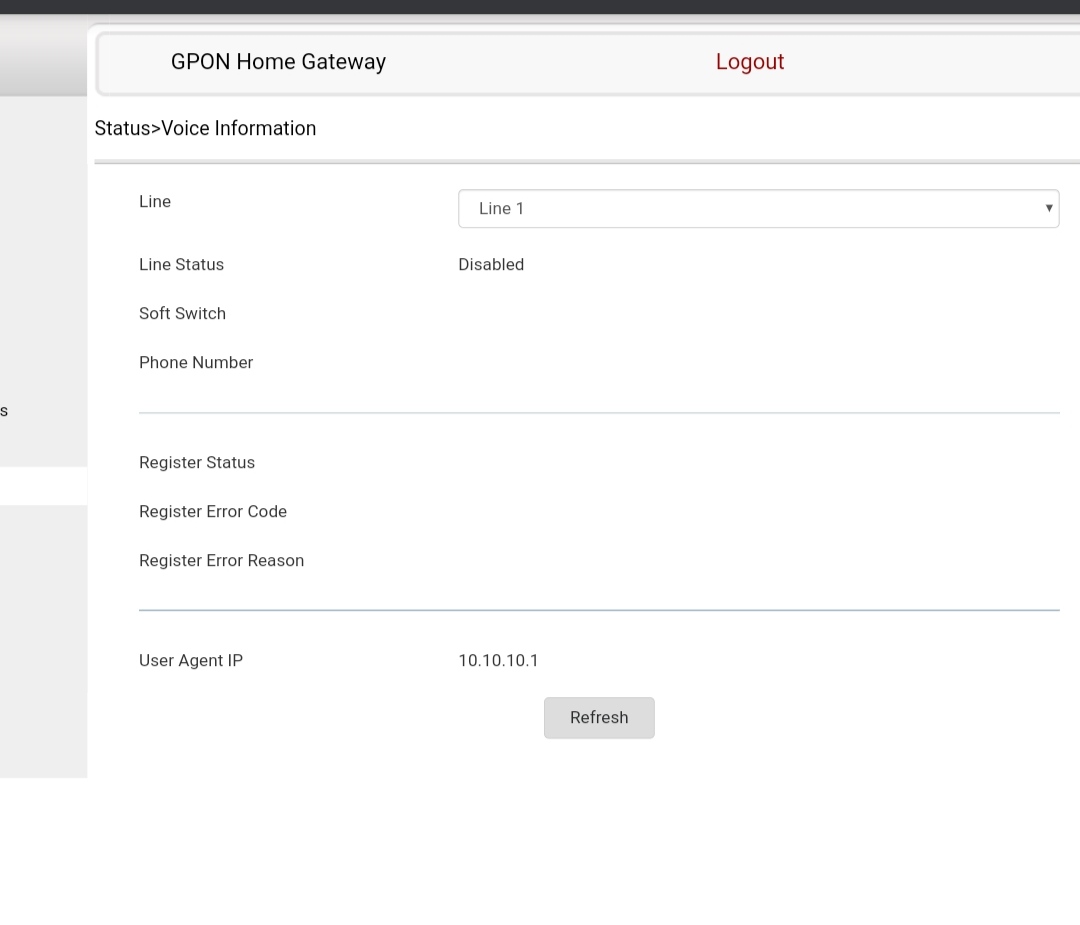Click the Logout link
The height and width of the screenshot is (925, 1080).
click(749, 62)
